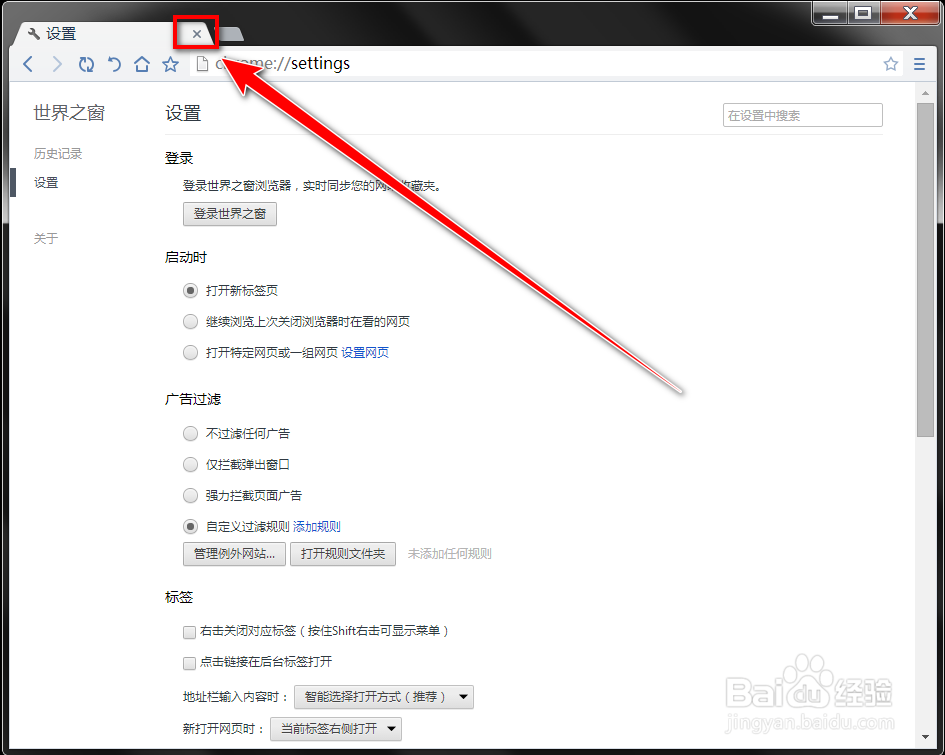Viewport: 945px width, 755px height.
Task: Click the vertical scrollbar thumb
Action: pos(925,270)
